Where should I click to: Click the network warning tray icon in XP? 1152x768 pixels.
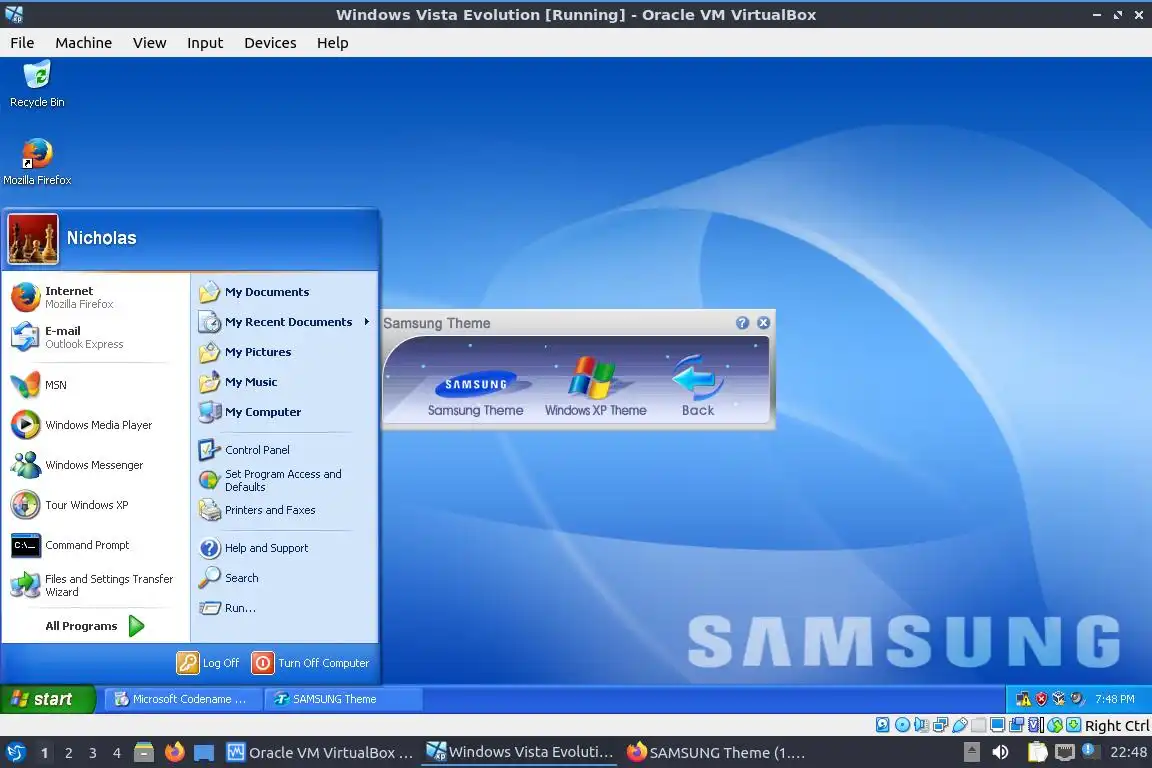click(1023, 699)
